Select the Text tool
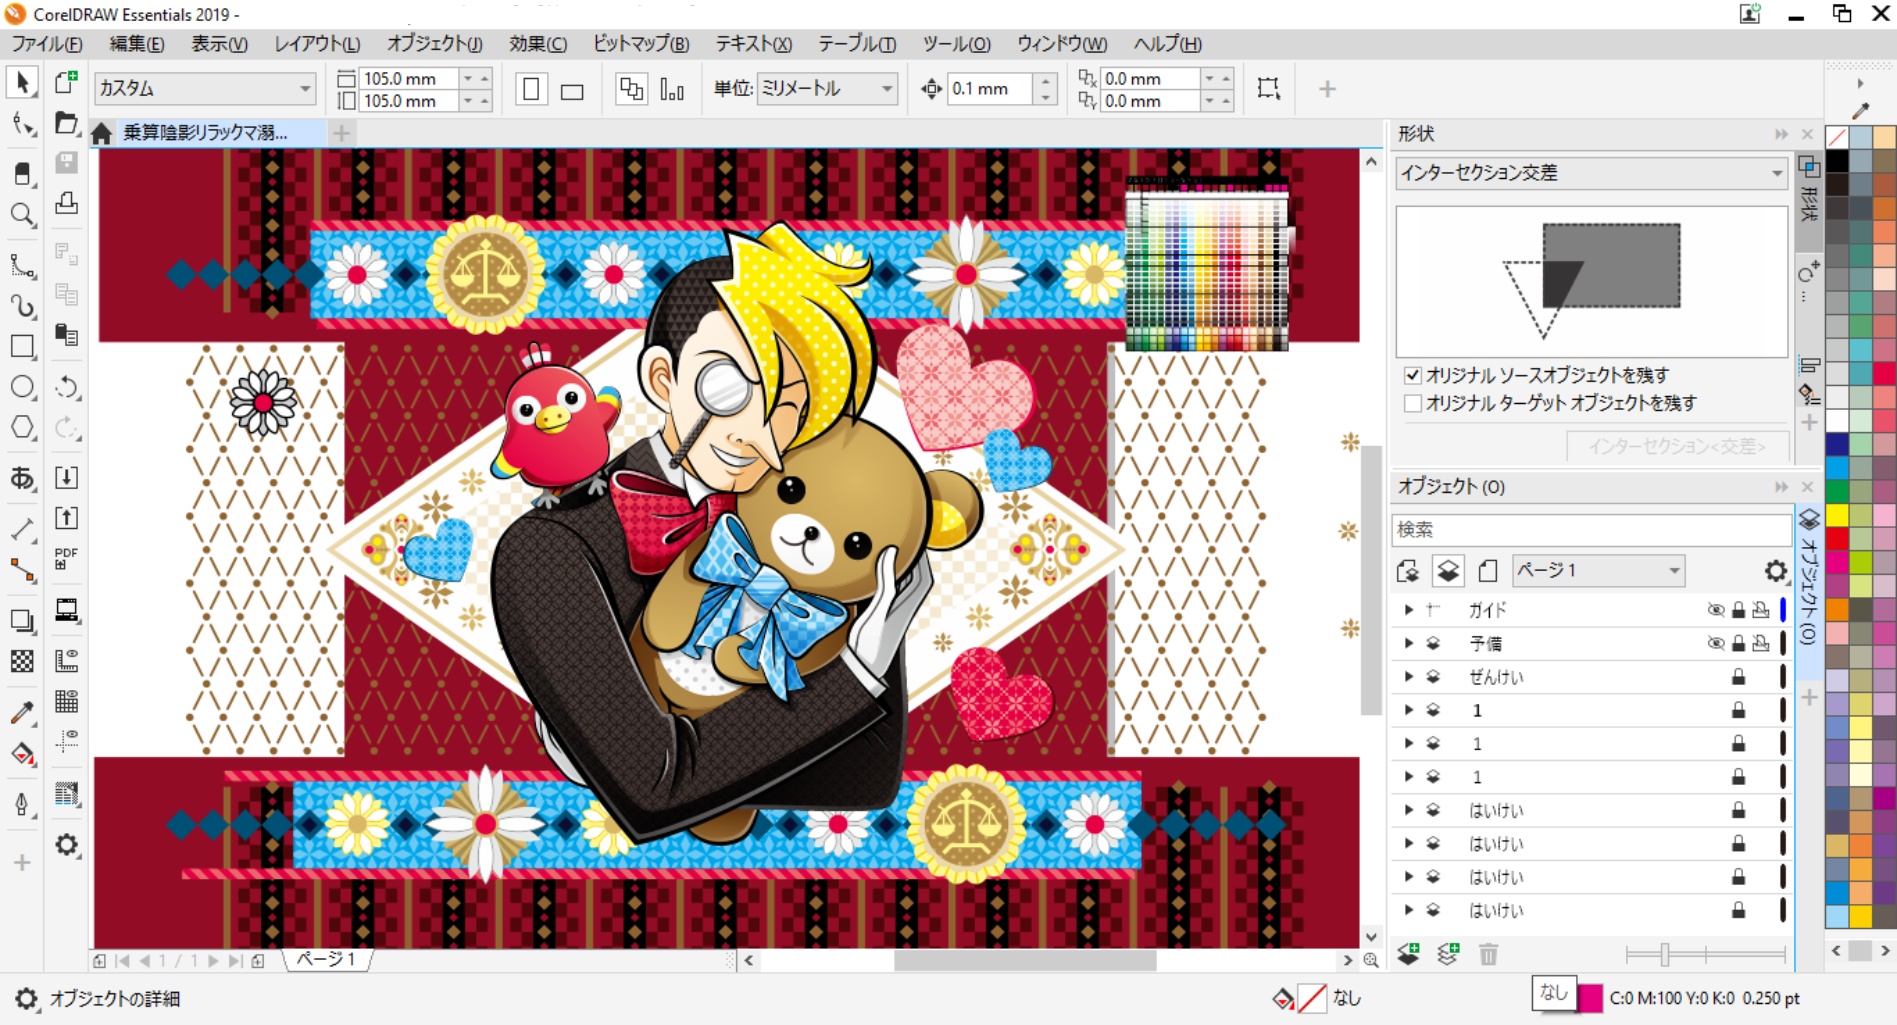This screenshot has width=1897, height=1025. (x=22, y=479)
